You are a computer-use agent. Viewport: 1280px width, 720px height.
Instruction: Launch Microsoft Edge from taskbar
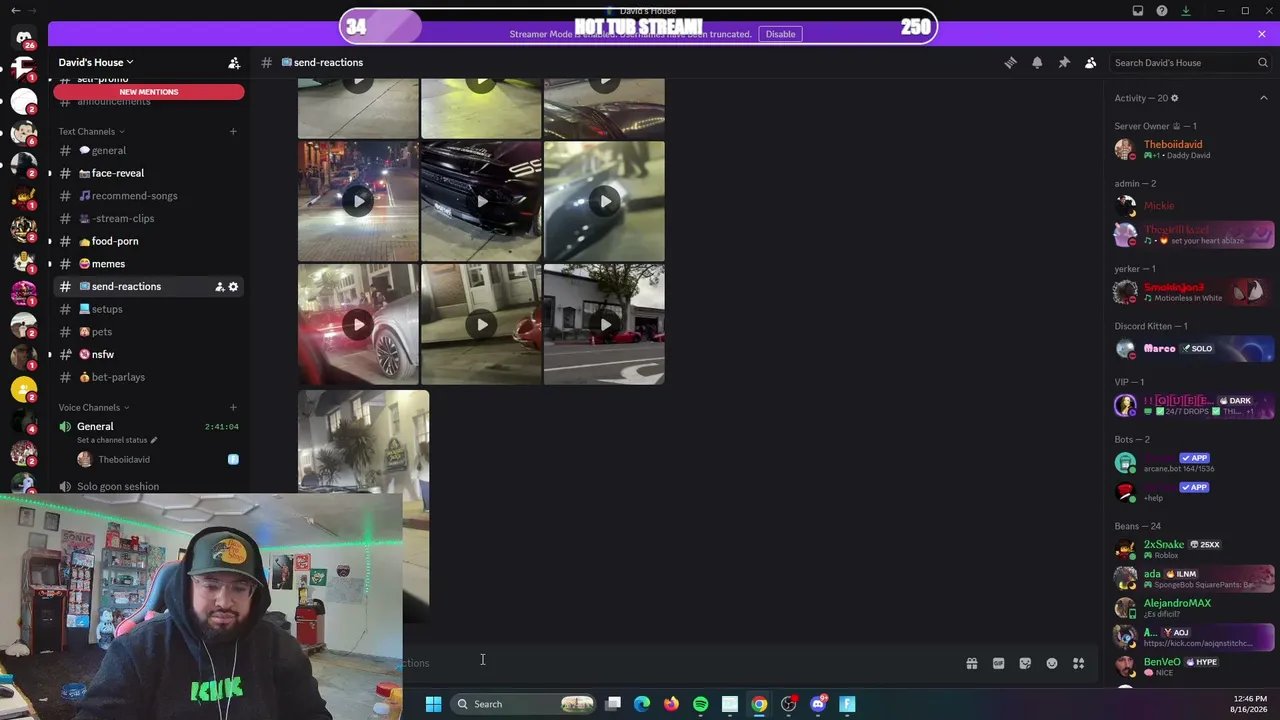pyautogui.click(x=642, y=704)
